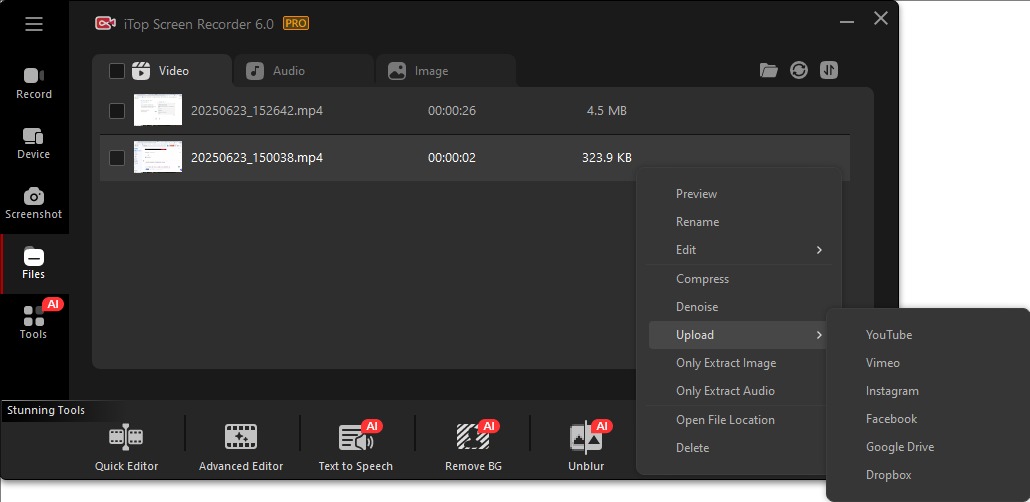Select file name 20250623_152642.mp4
The image size is (1030, 502).
257,110
